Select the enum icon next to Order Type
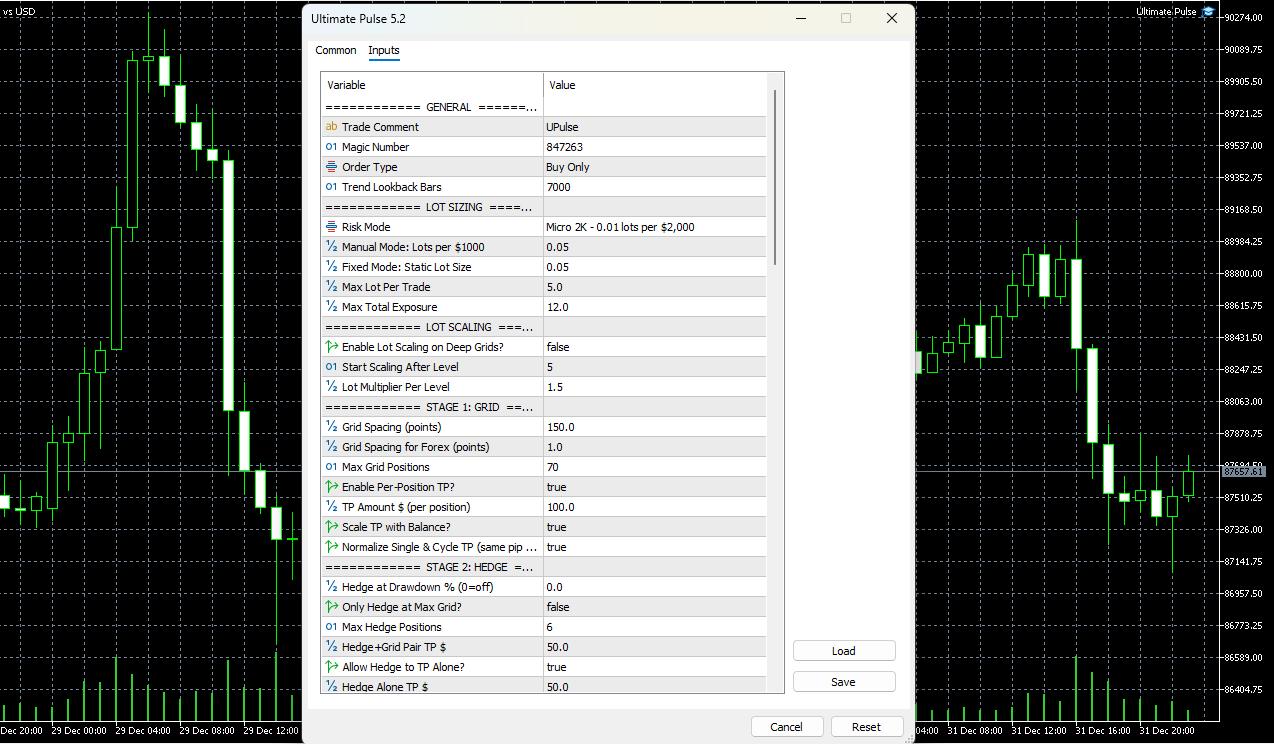Screen dimensions: 1274x744 point(331,167)
